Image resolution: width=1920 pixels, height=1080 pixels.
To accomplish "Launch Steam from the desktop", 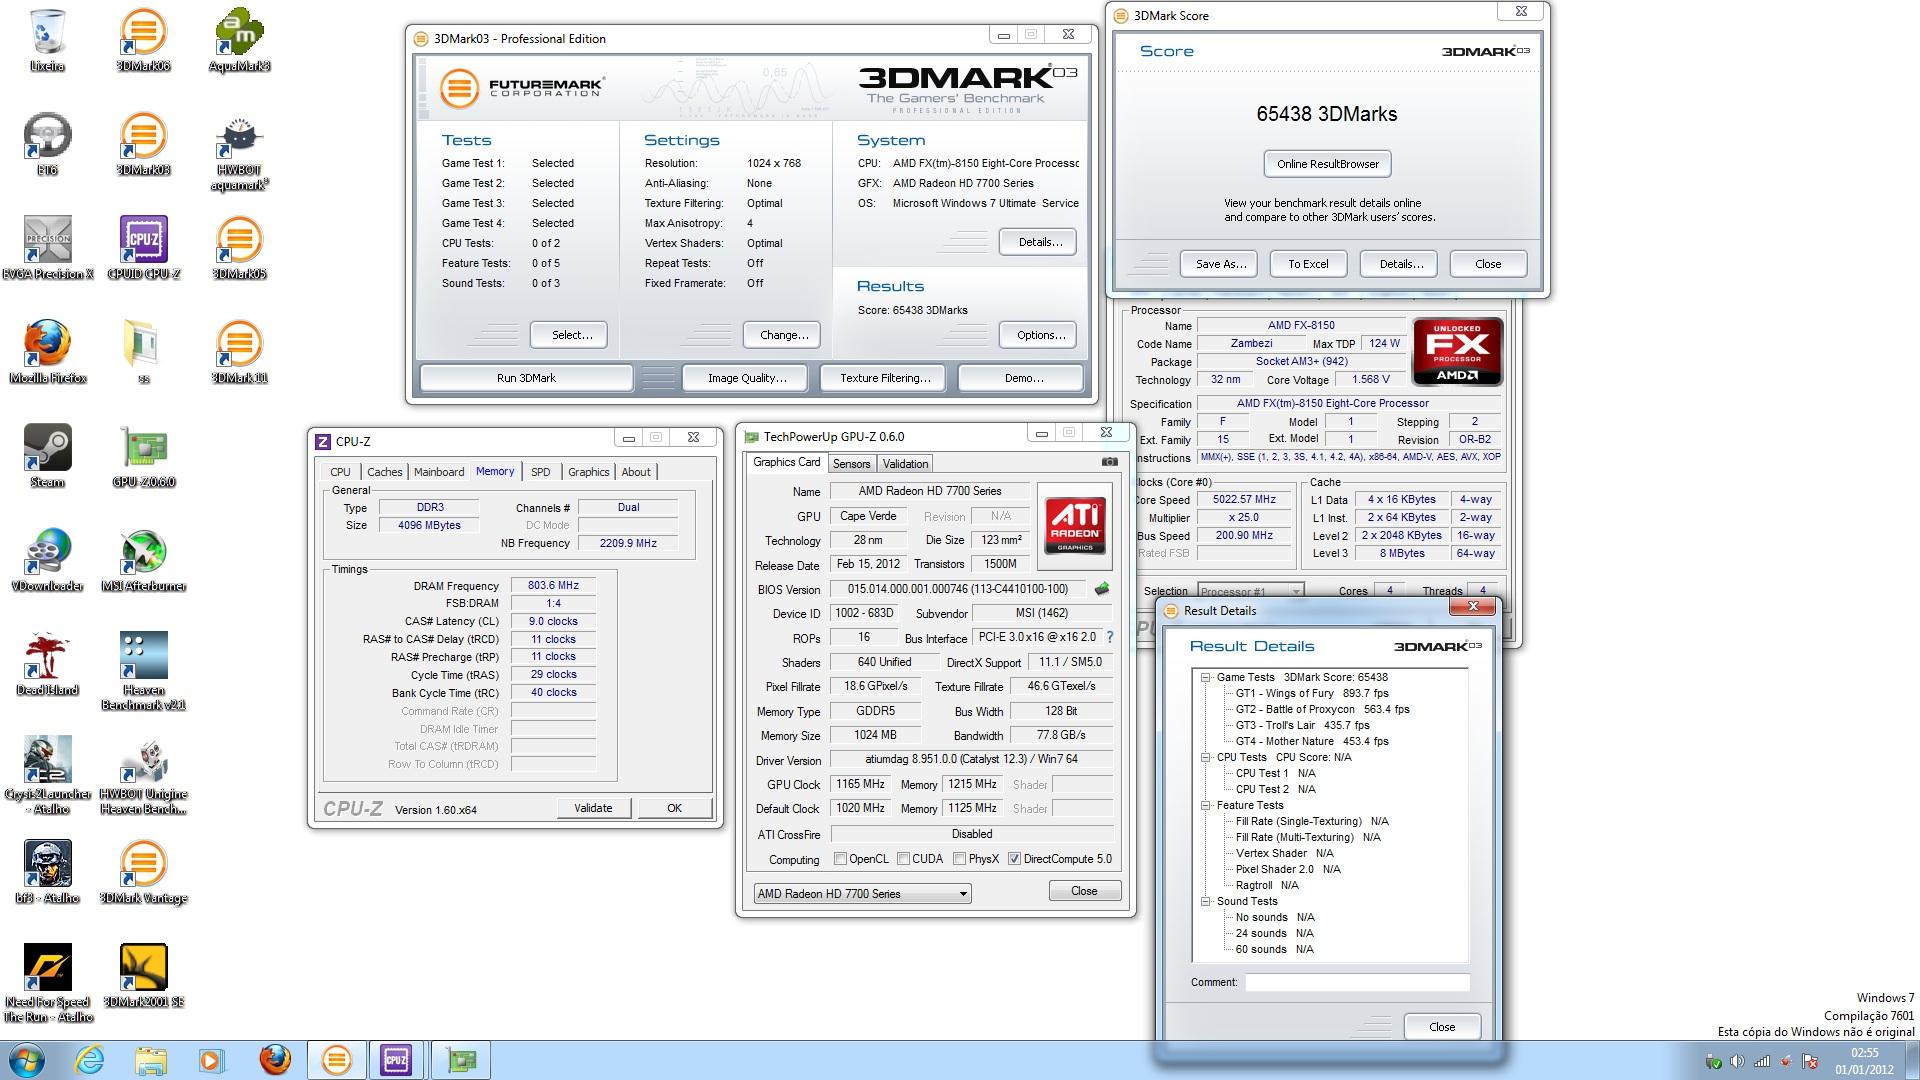I will (x=47, y=456).
